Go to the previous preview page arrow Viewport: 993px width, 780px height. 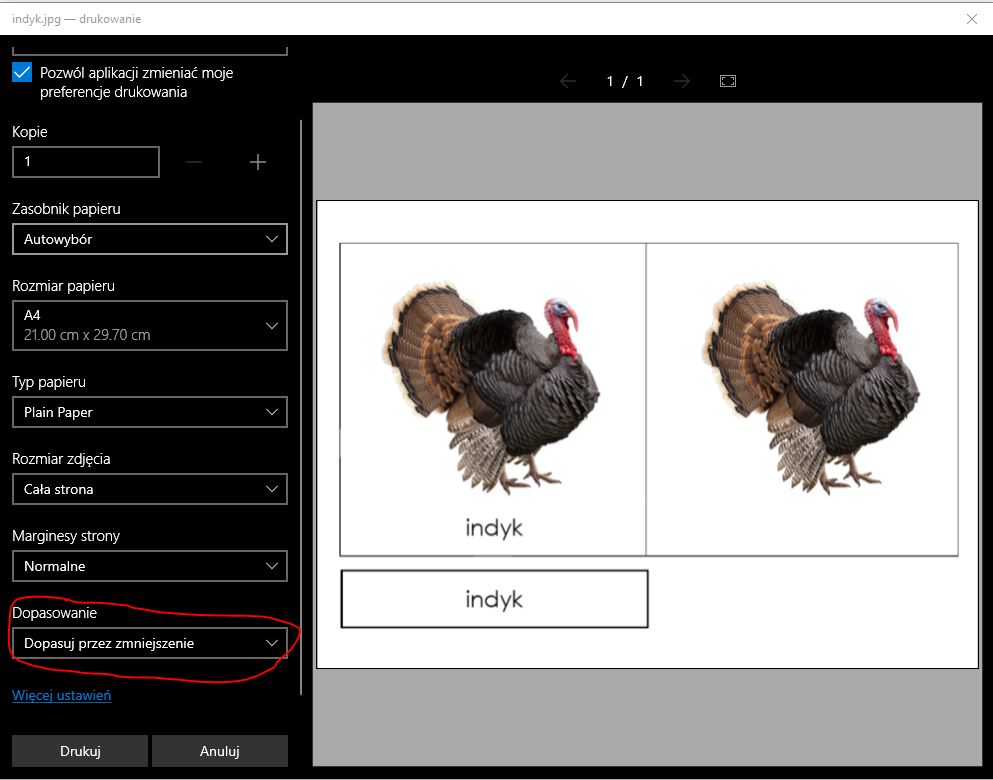coord(568,81)
